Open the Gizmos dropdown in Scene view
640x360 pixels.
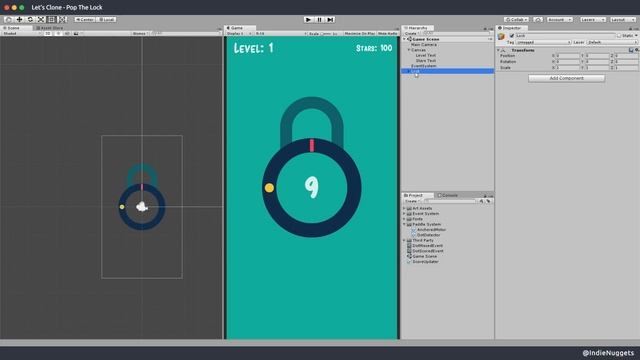(140, 33)
